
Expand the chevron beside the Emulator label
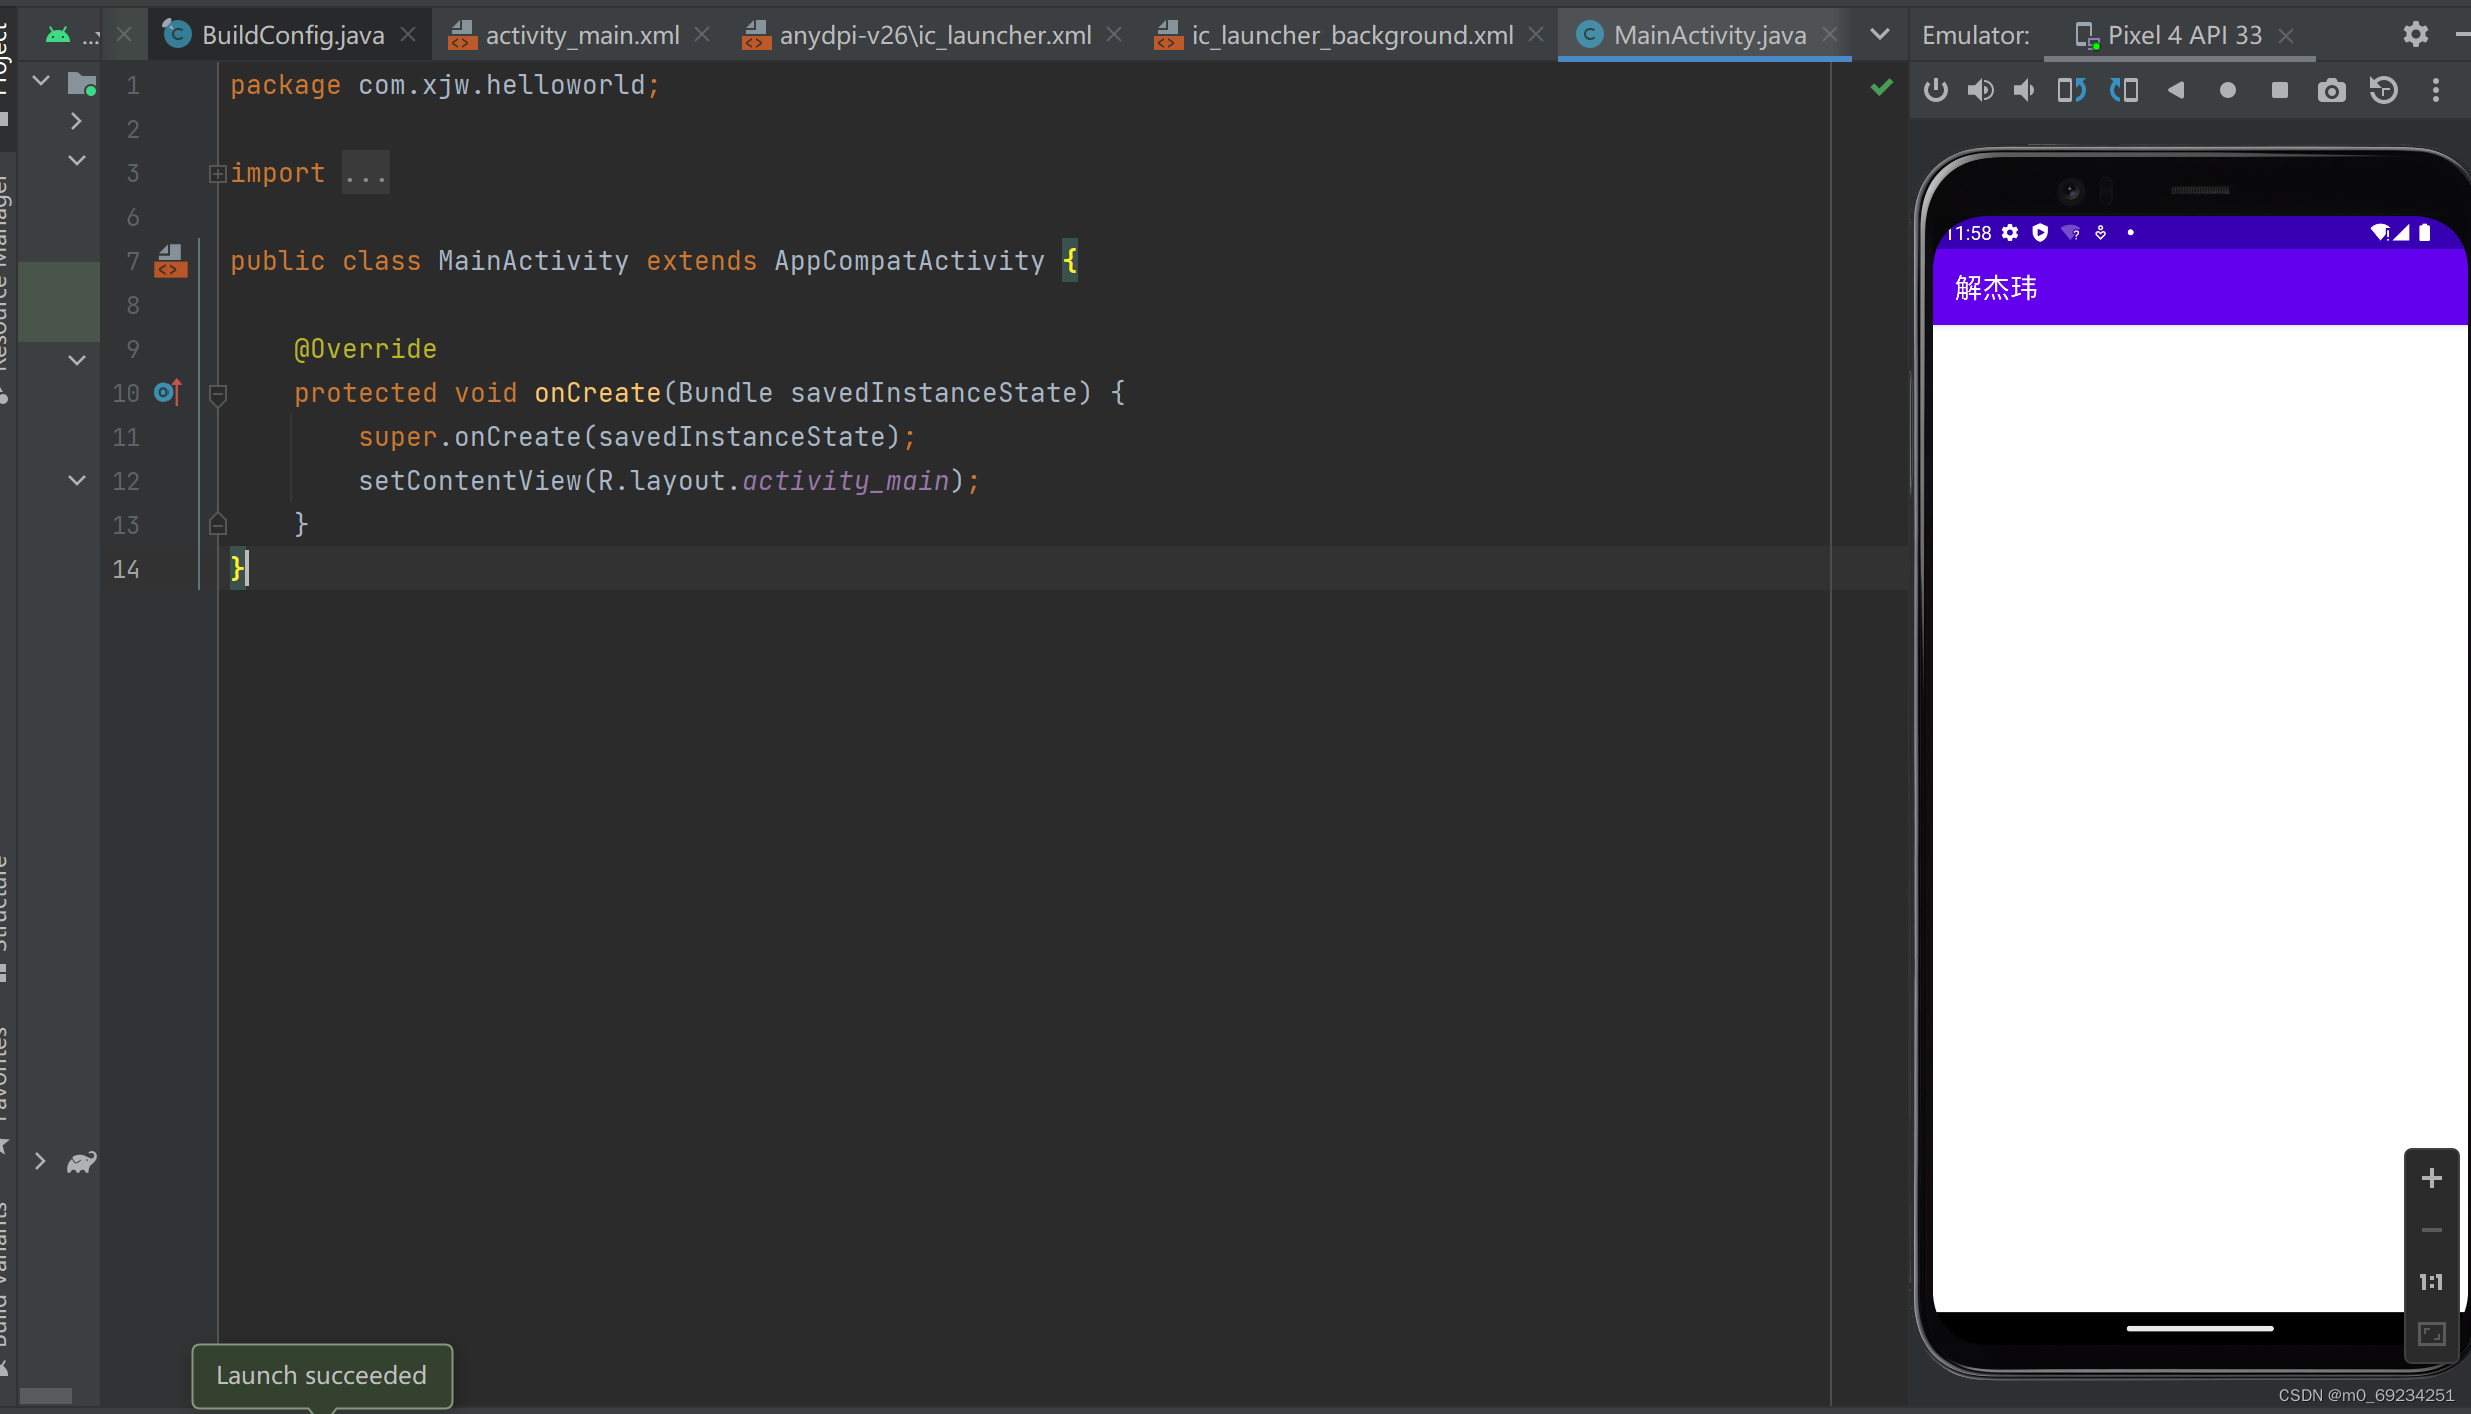pos(1879,33)
